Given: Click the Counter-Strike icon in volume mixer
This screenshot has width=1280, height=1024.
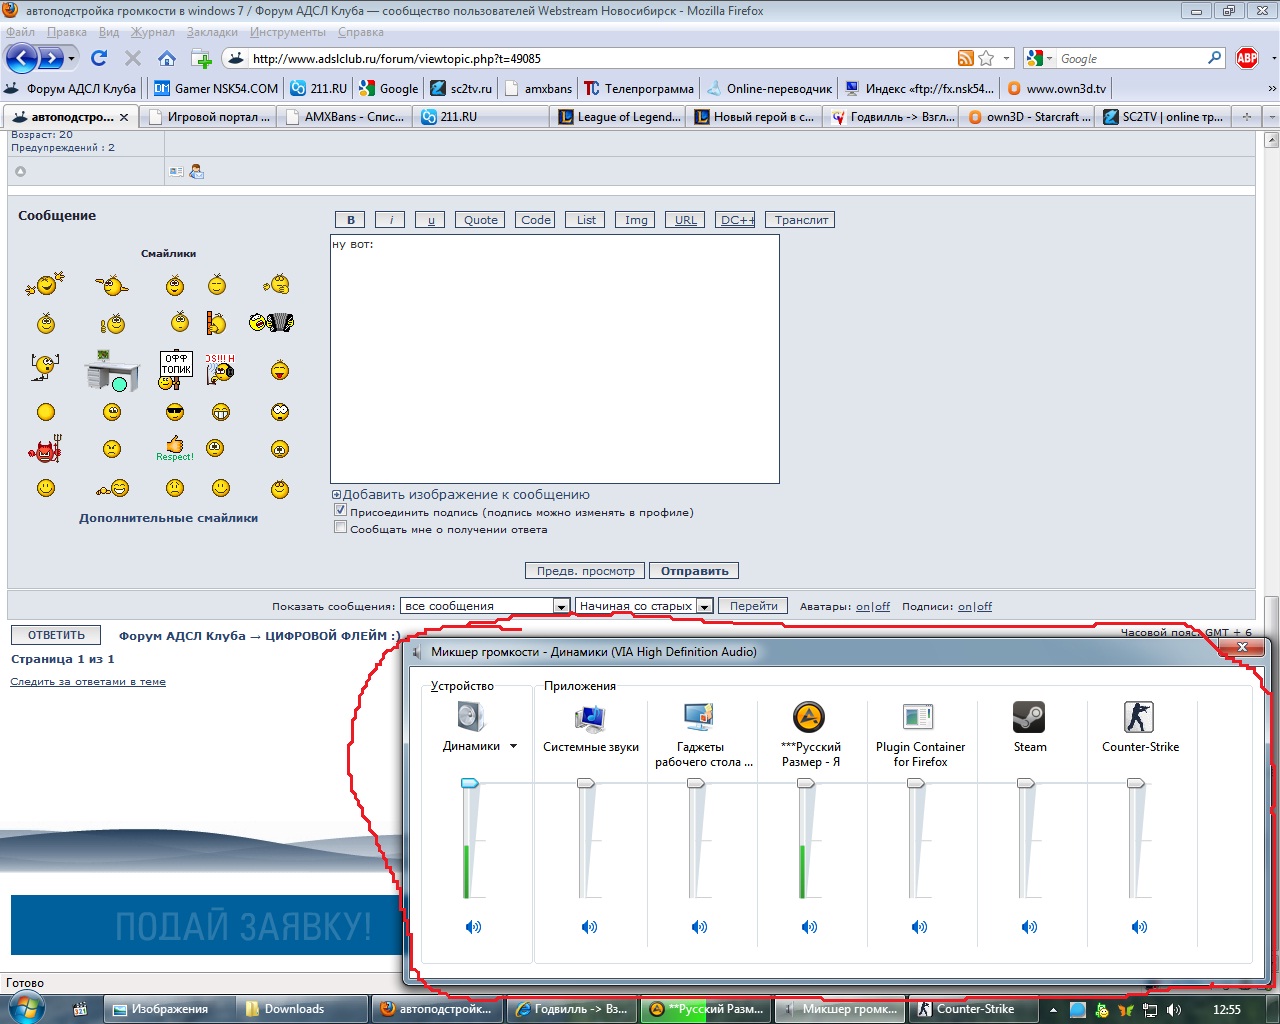Looking at the screenshot, I should coord(1139,717).
